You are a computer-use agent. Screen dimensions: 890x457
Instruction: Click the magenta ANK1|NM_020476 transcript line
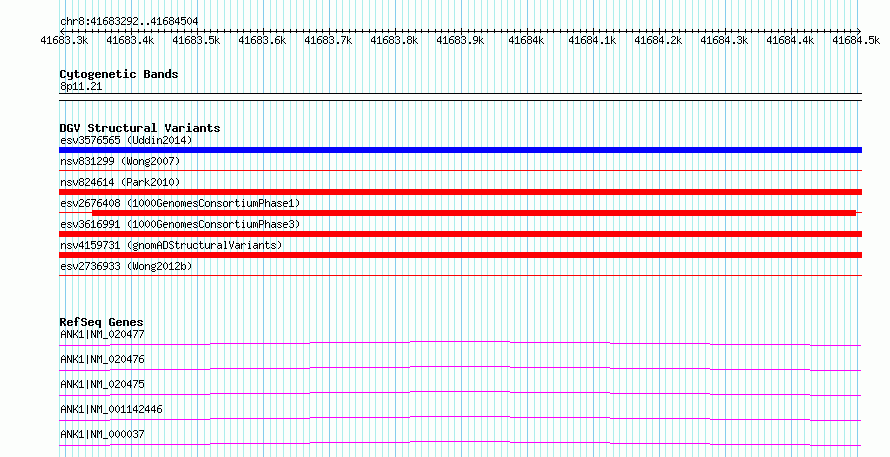pyautogui.click(x=460, y=368)
